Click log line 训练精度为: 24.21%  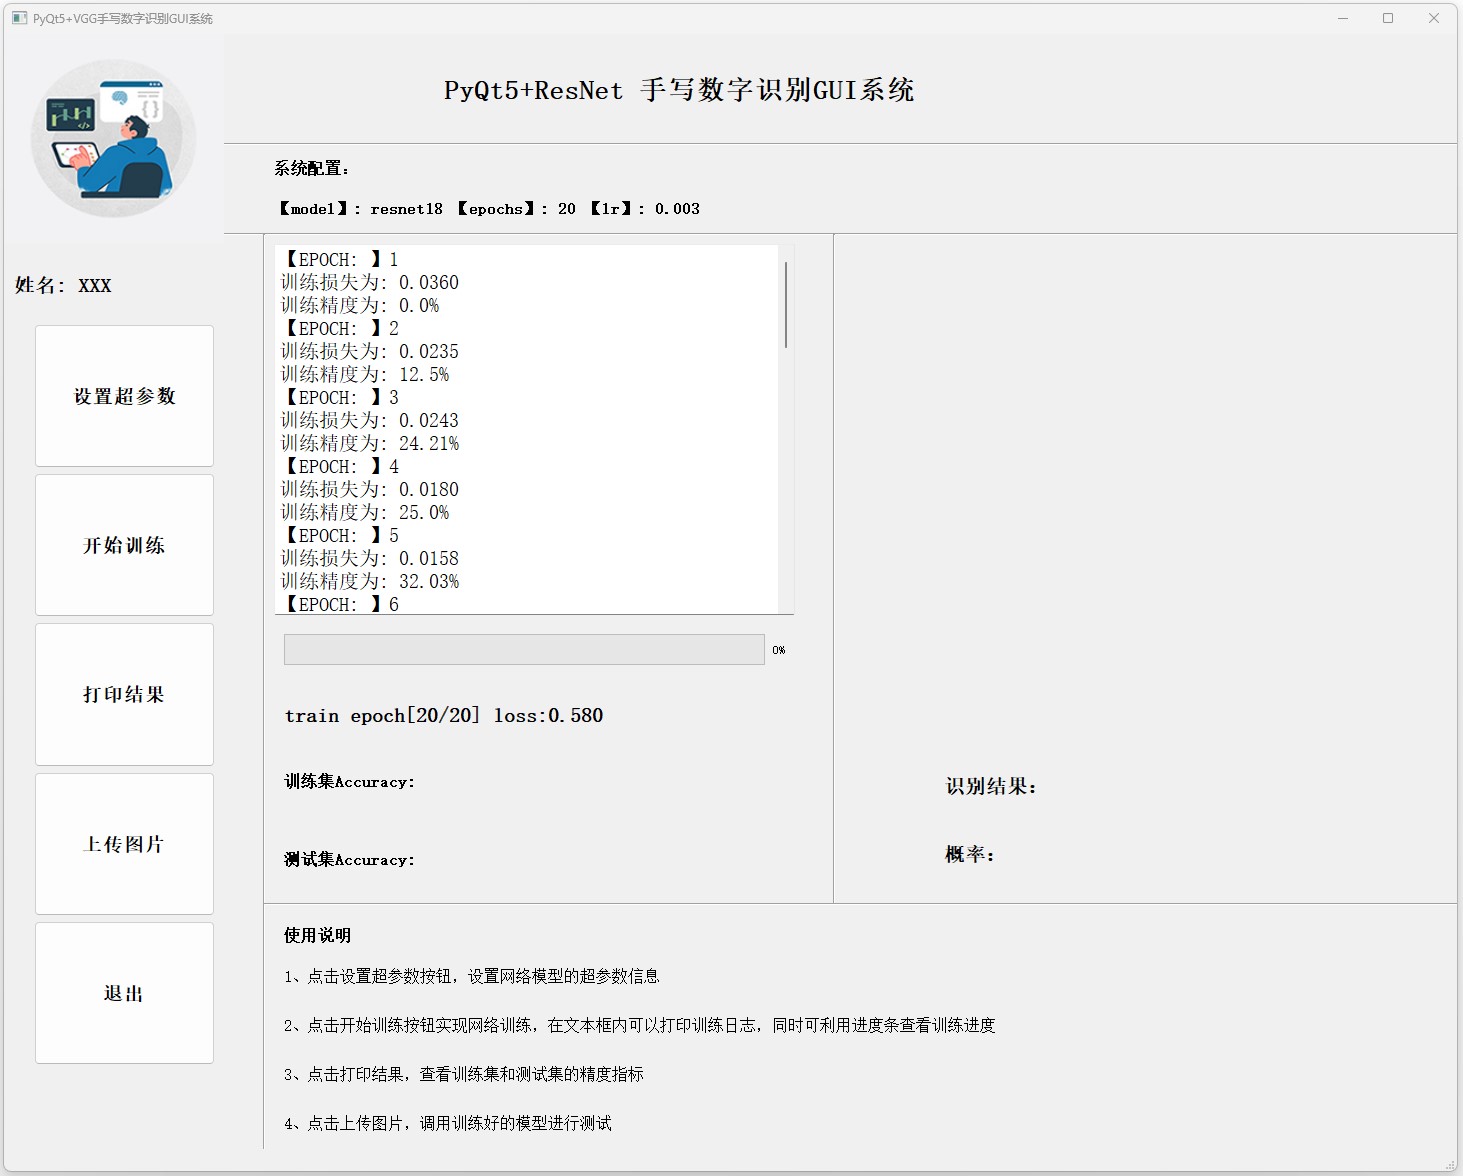point(370,443)
